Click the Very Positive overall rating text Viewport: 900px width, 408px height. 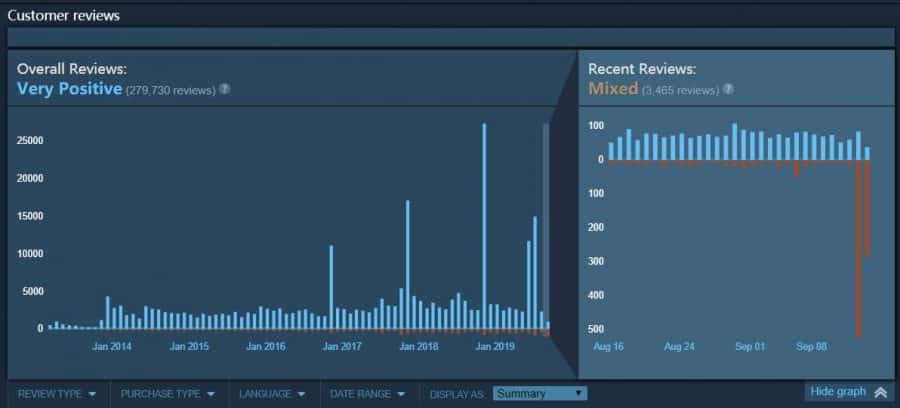click(x=69, y=88)
